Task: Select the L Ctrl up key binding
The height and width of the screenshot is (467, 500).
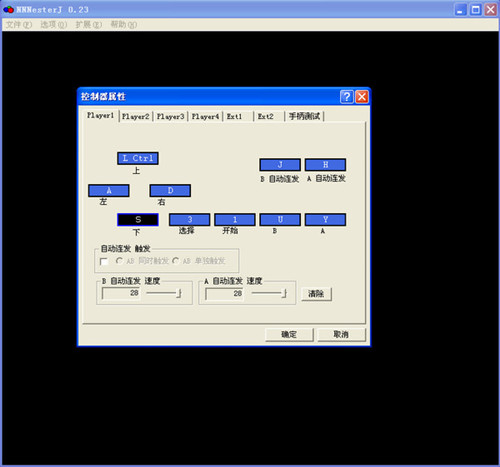Action: (138, 158)
